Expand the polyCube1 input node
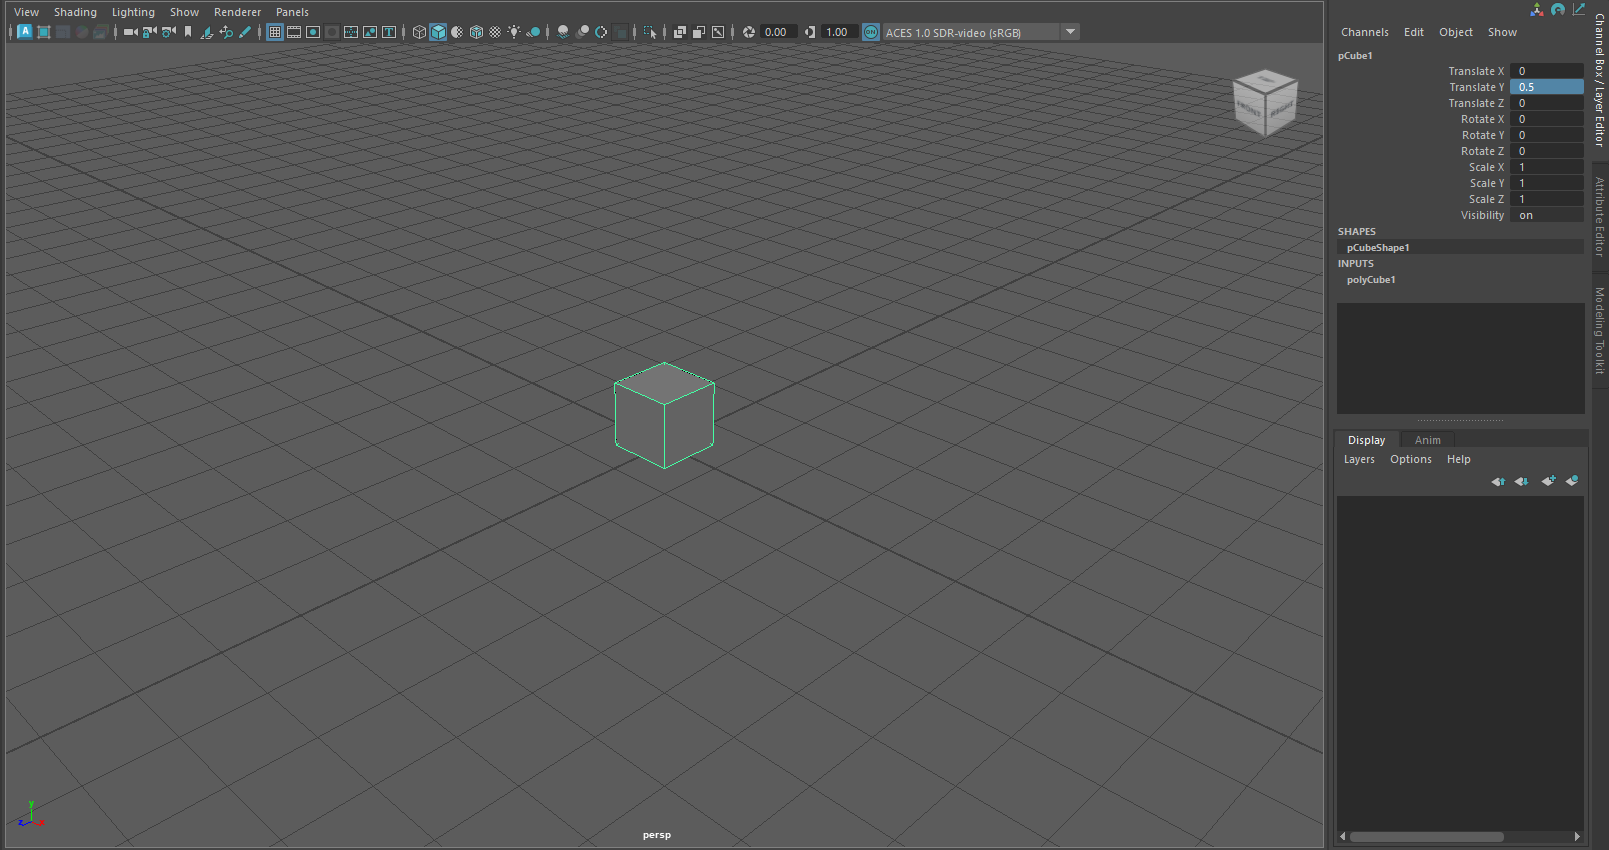Screen dimensions: 1609x850 tap(1371, 280)
